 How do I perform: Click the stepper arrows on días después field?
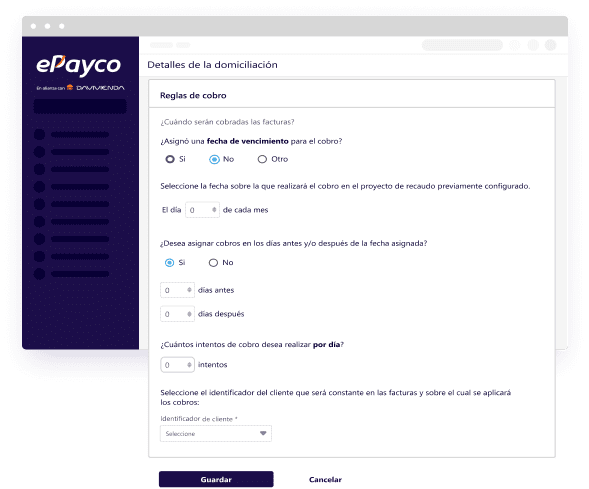(189, 314)
